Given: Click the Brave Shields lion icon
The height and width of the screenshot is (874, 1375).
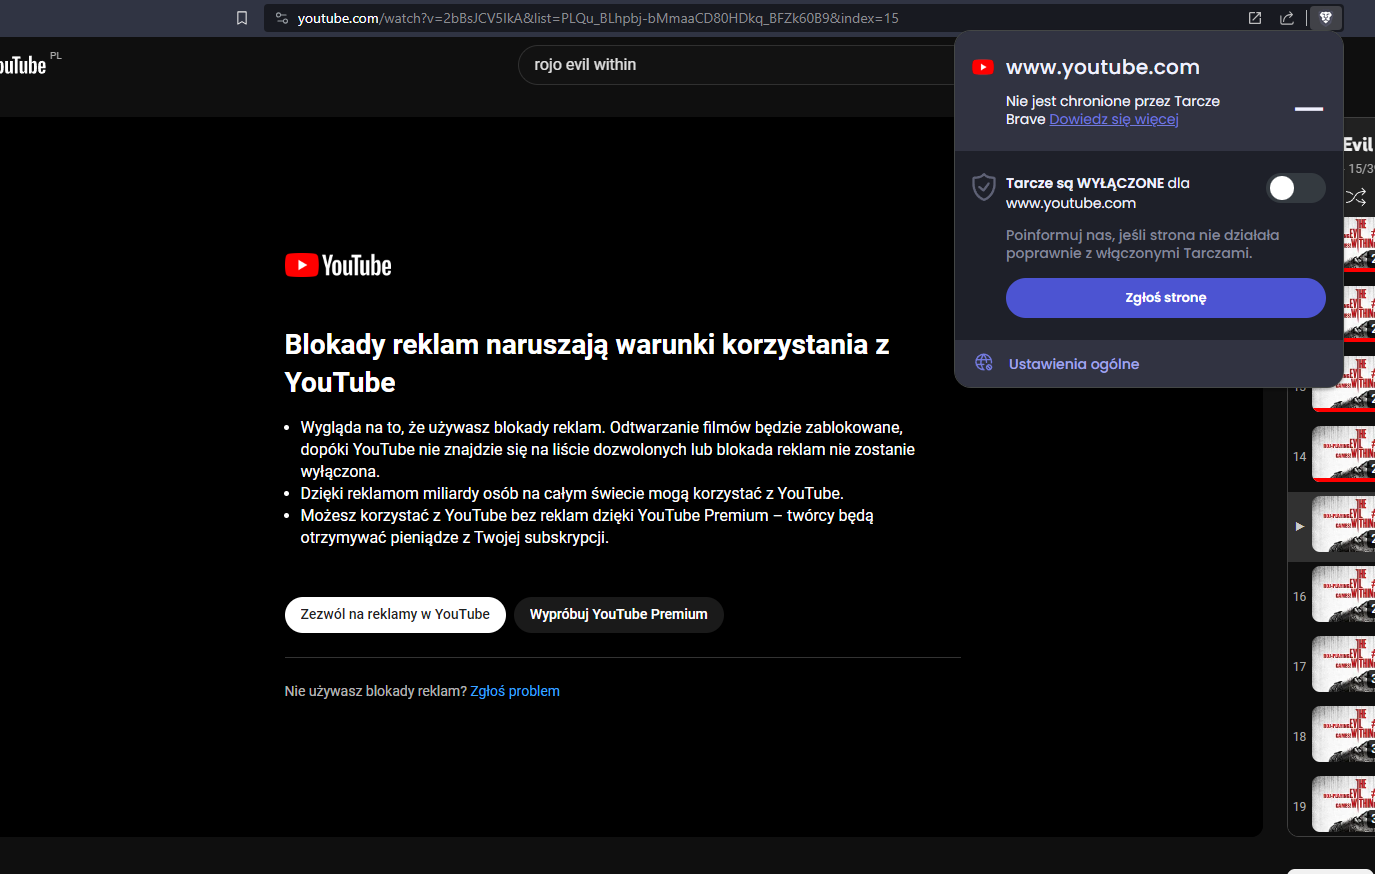Looking at the screenshot, I should tap(1326, 18).
